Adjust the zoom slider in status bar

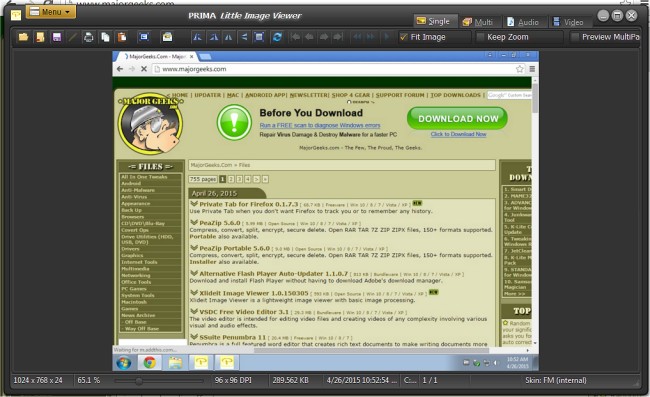pos(139,381)
